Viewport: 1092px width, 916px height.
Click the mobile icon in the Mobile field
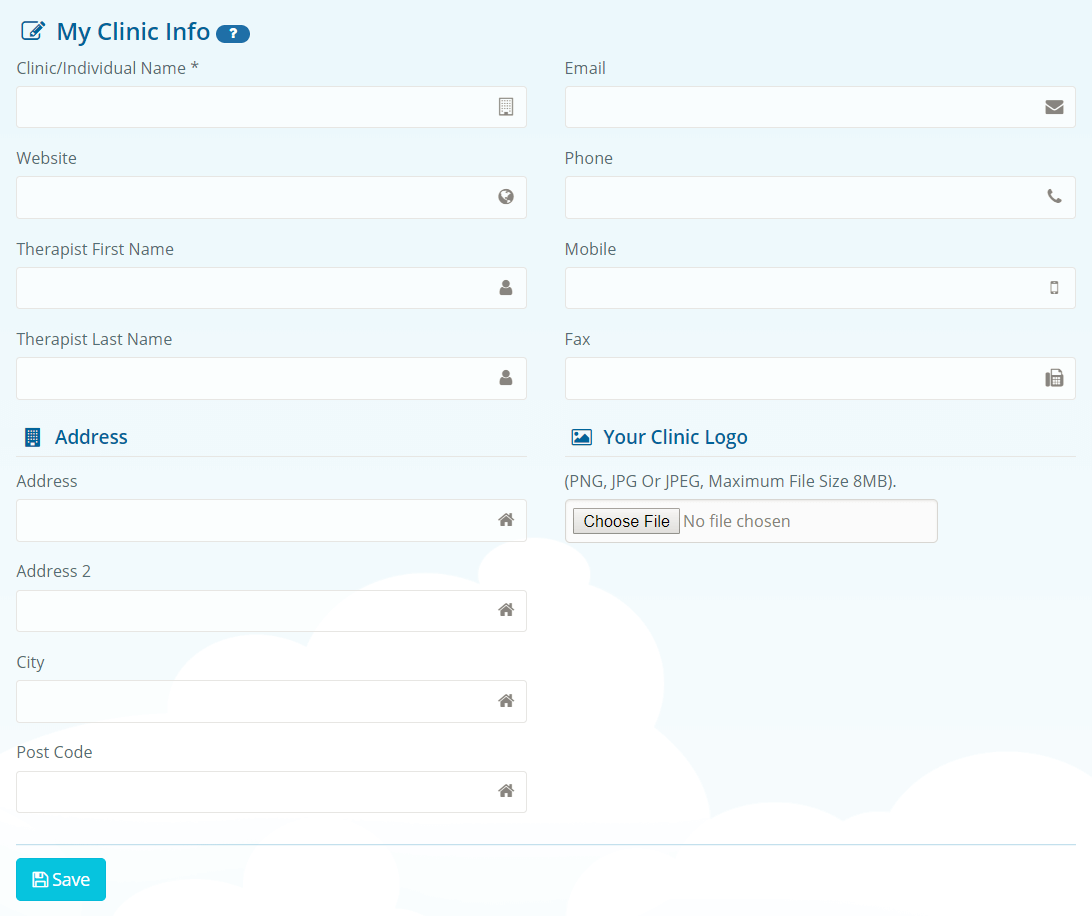[1054, 287]
